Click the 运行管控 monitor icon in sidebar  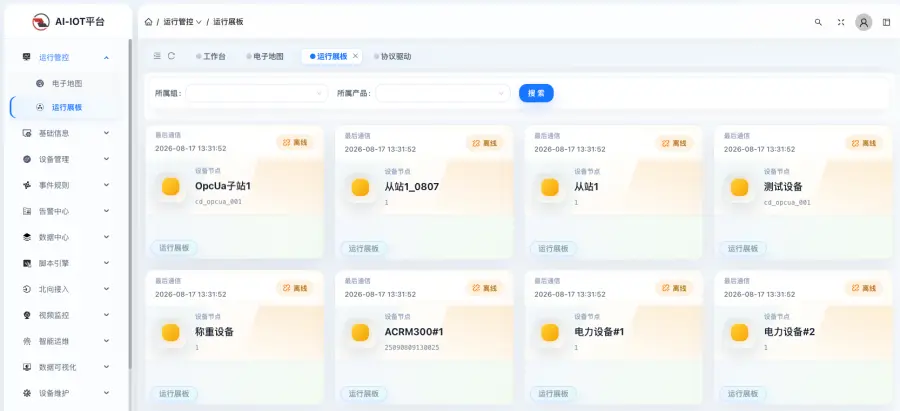(x=26, y=57)
